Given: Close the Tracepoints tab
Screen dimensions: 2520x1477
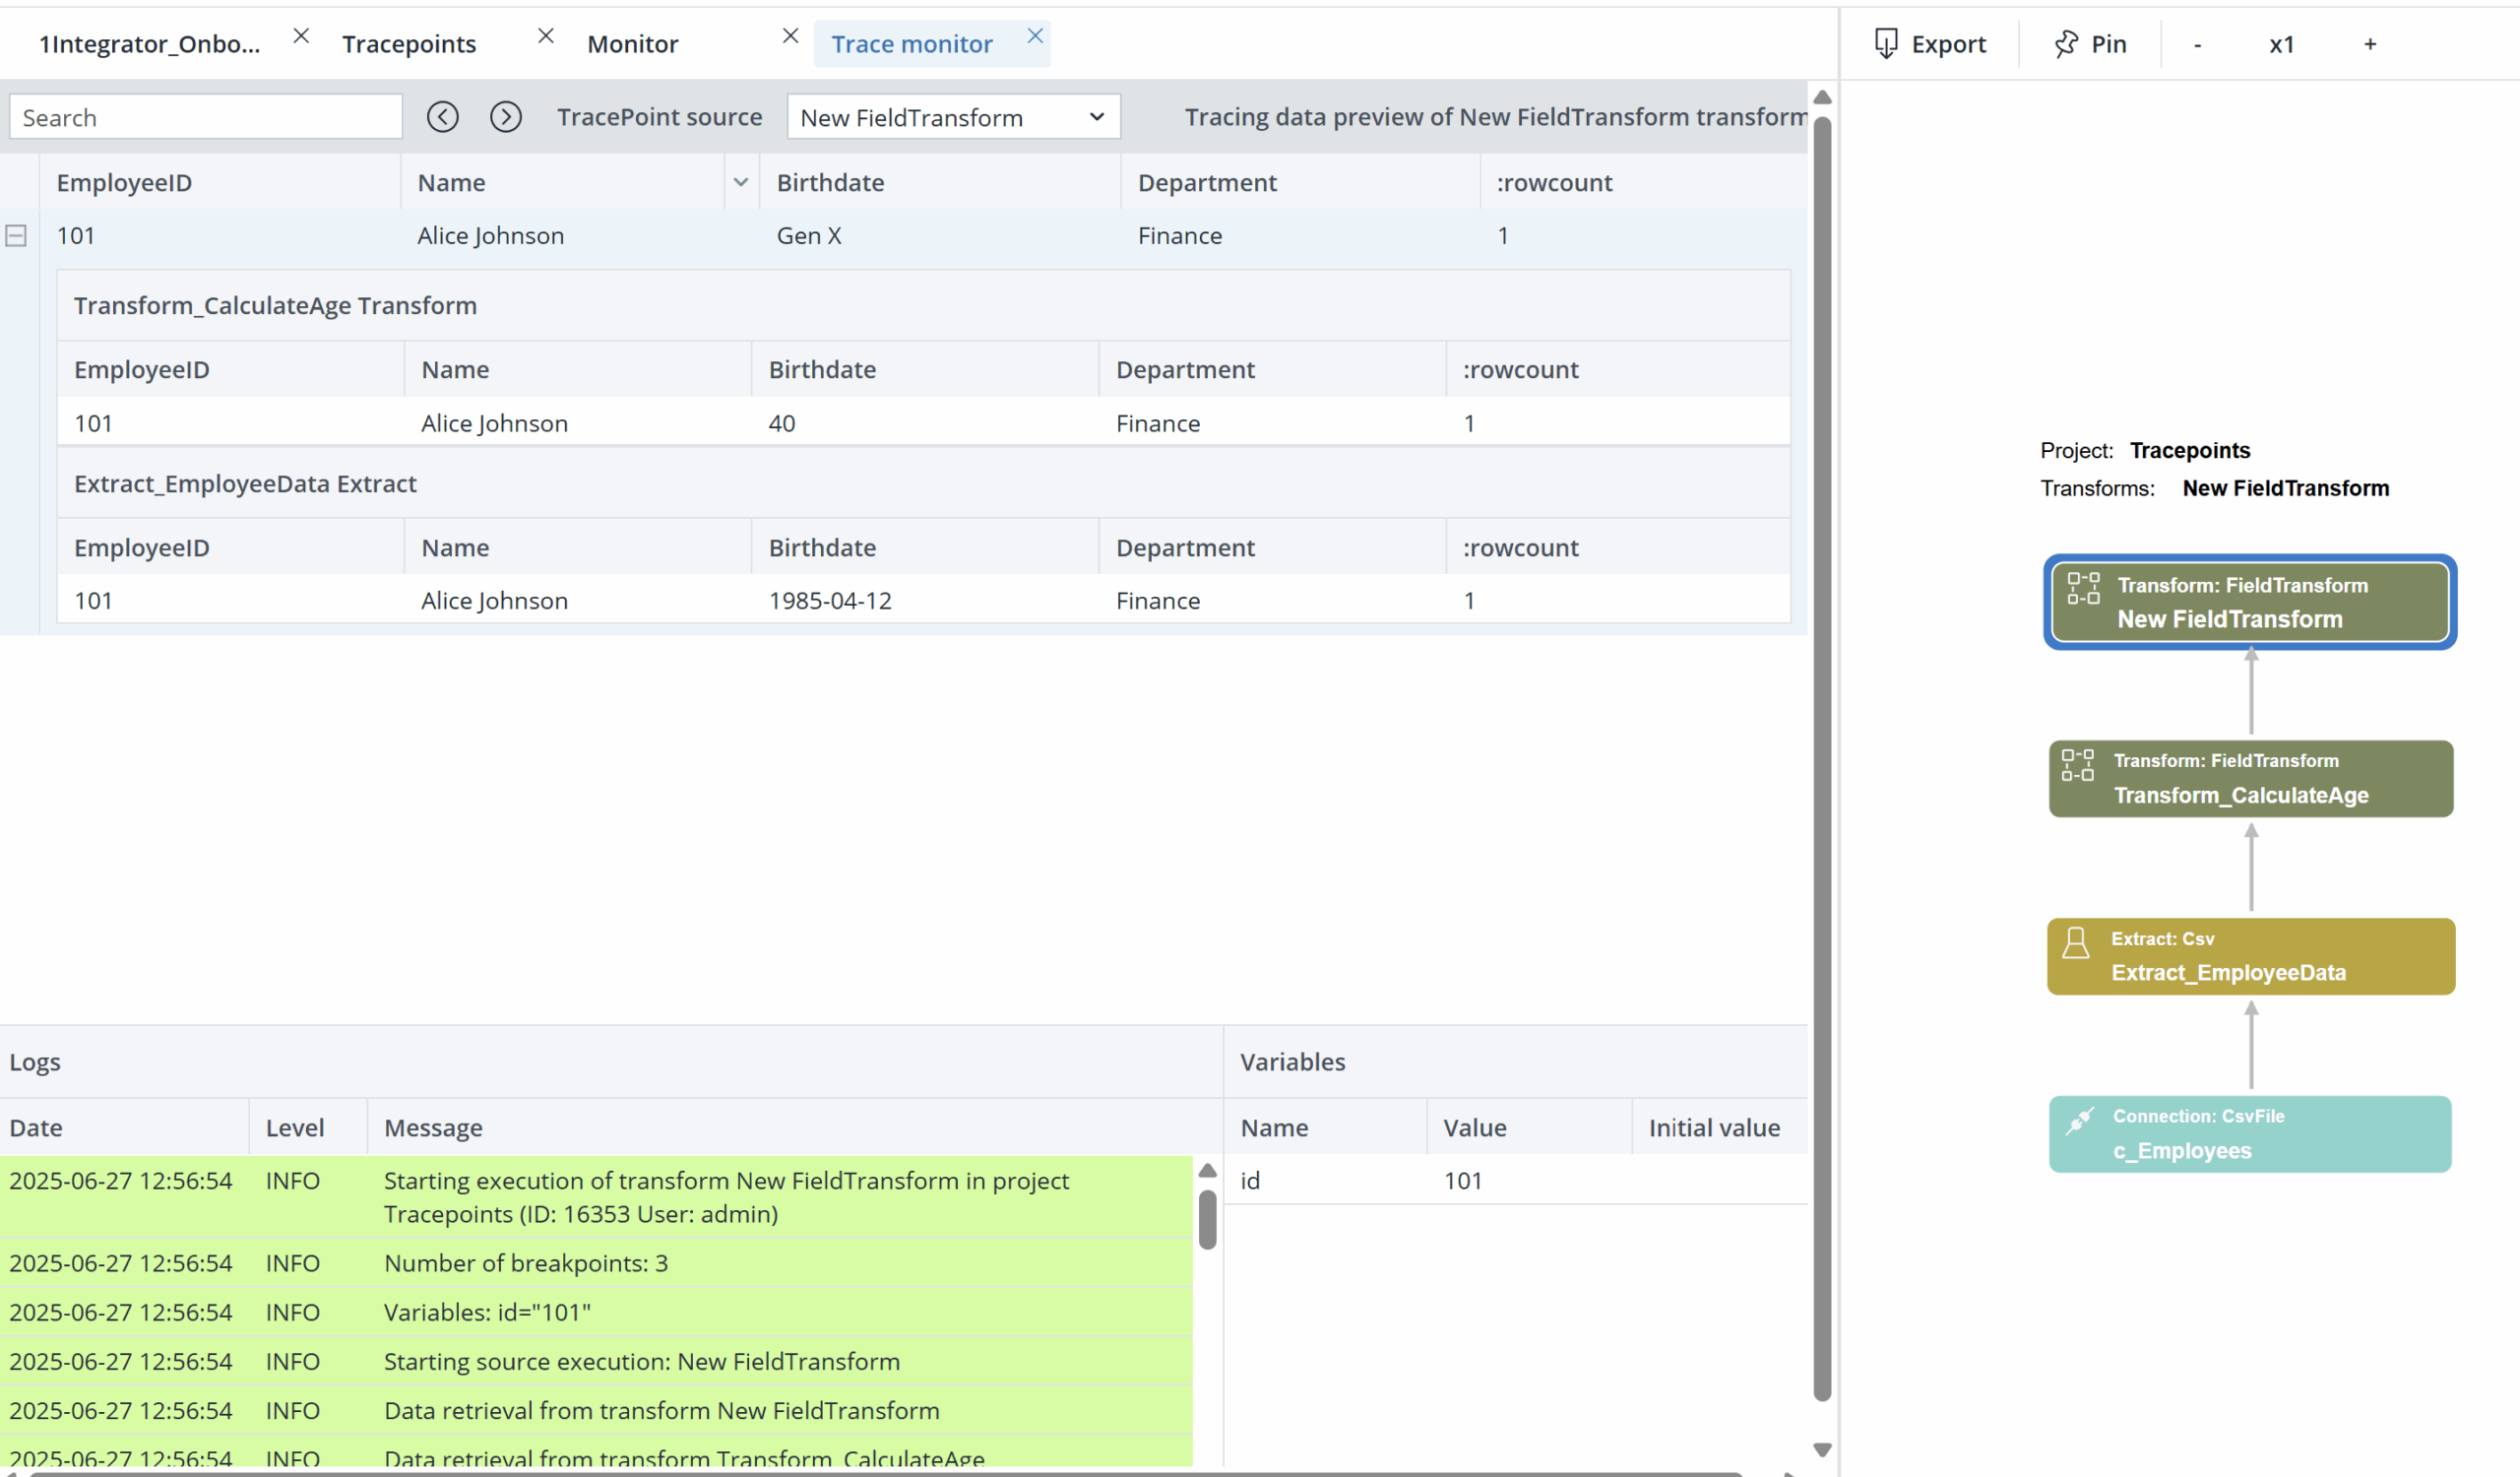Looking at the screenshot, I should (x=546, y=36).
